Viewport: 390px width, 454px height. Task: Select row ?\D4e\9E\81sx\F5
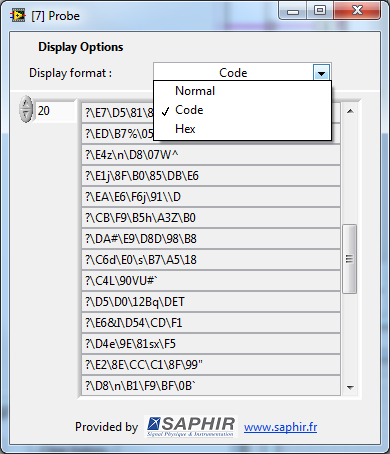(x=211, y=344)
